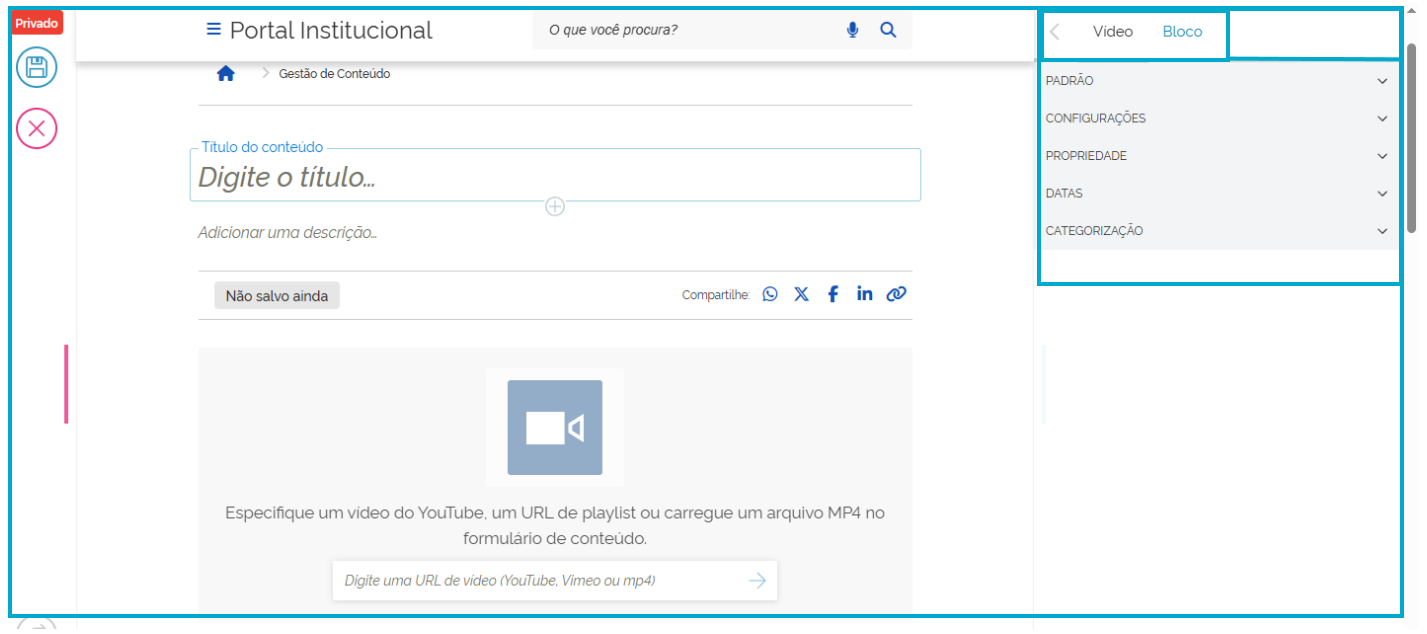Submit video URL with arrow button
Viewport: 1427px width, 634px height.
click(757, 580)
